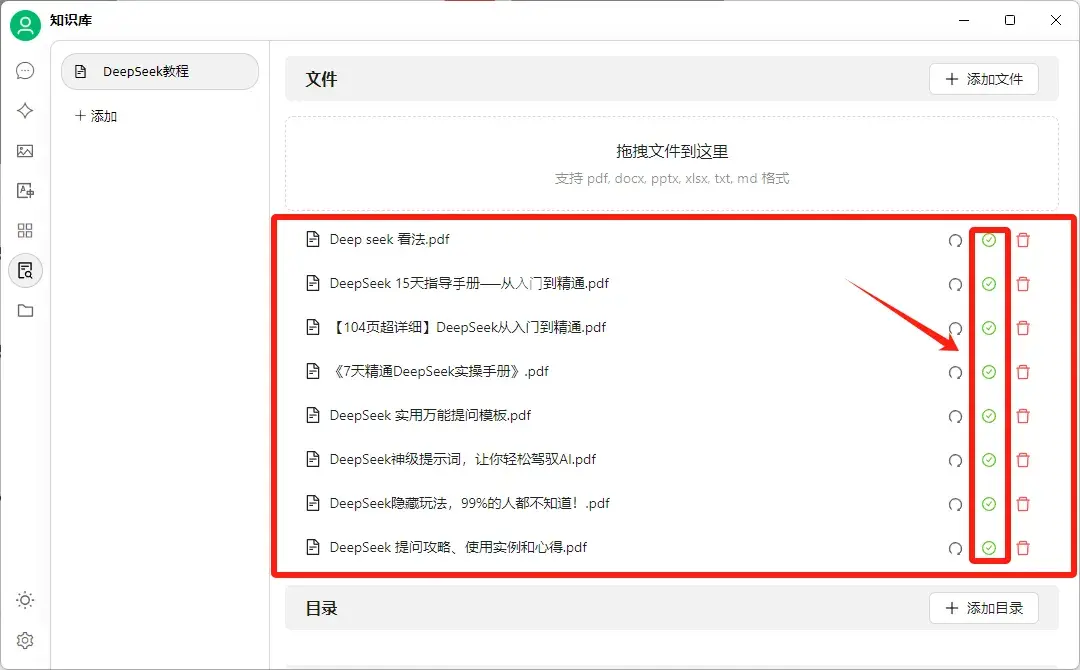Click status check for DeepSeek 15天指导手册
The height and width of the screenshot is (670, 1080).
[989, 284]
